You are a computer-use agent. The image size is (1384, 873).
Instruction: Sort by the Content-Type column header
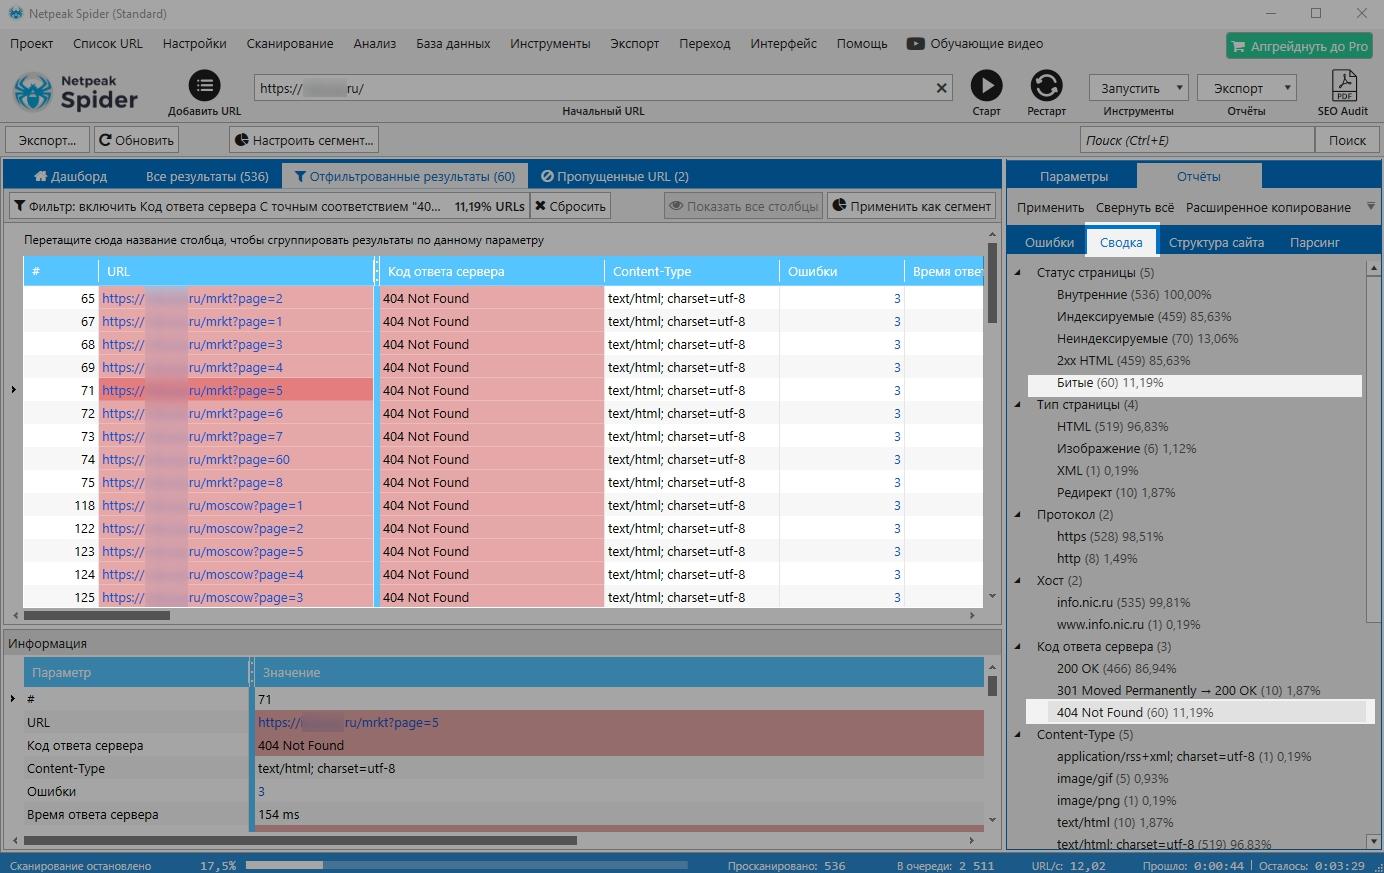[691, 271]
